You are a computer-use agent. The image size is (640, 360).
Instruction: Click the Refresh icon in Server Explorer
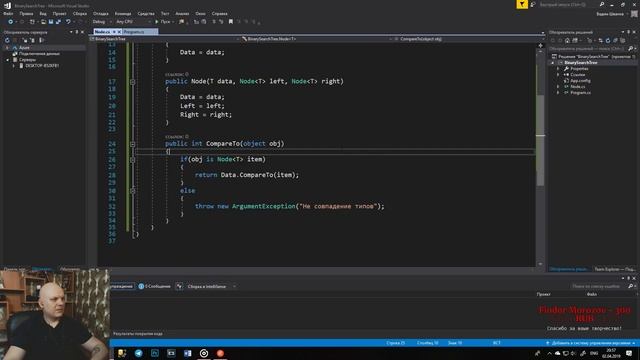pyautogui.click(x=7, y=40)
